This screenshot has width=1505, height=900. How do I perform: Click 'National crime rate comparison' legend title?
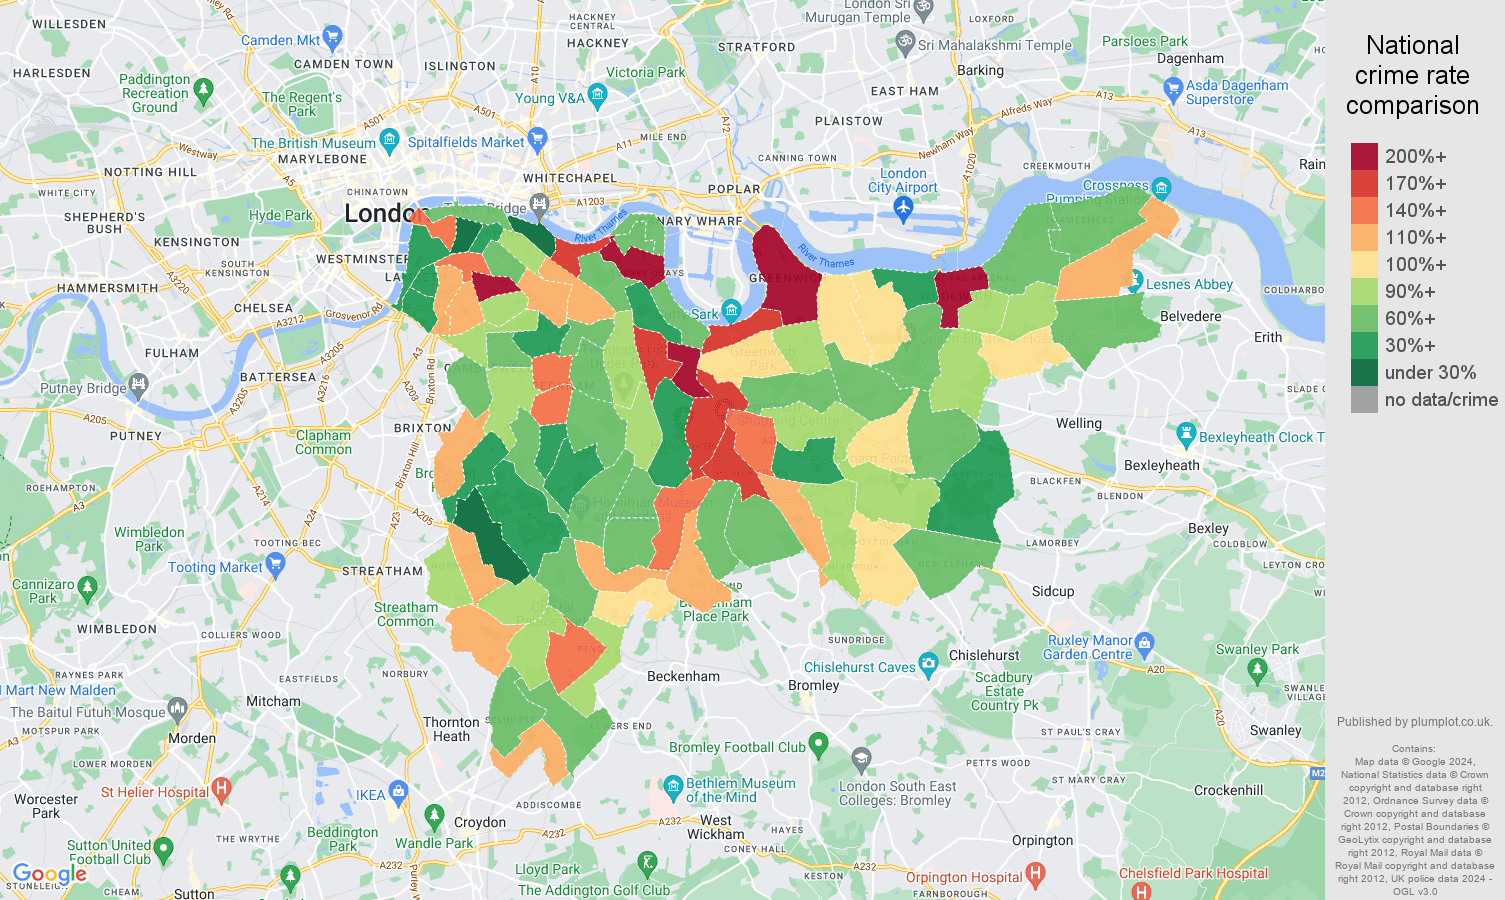click(x=1412, y=75)
